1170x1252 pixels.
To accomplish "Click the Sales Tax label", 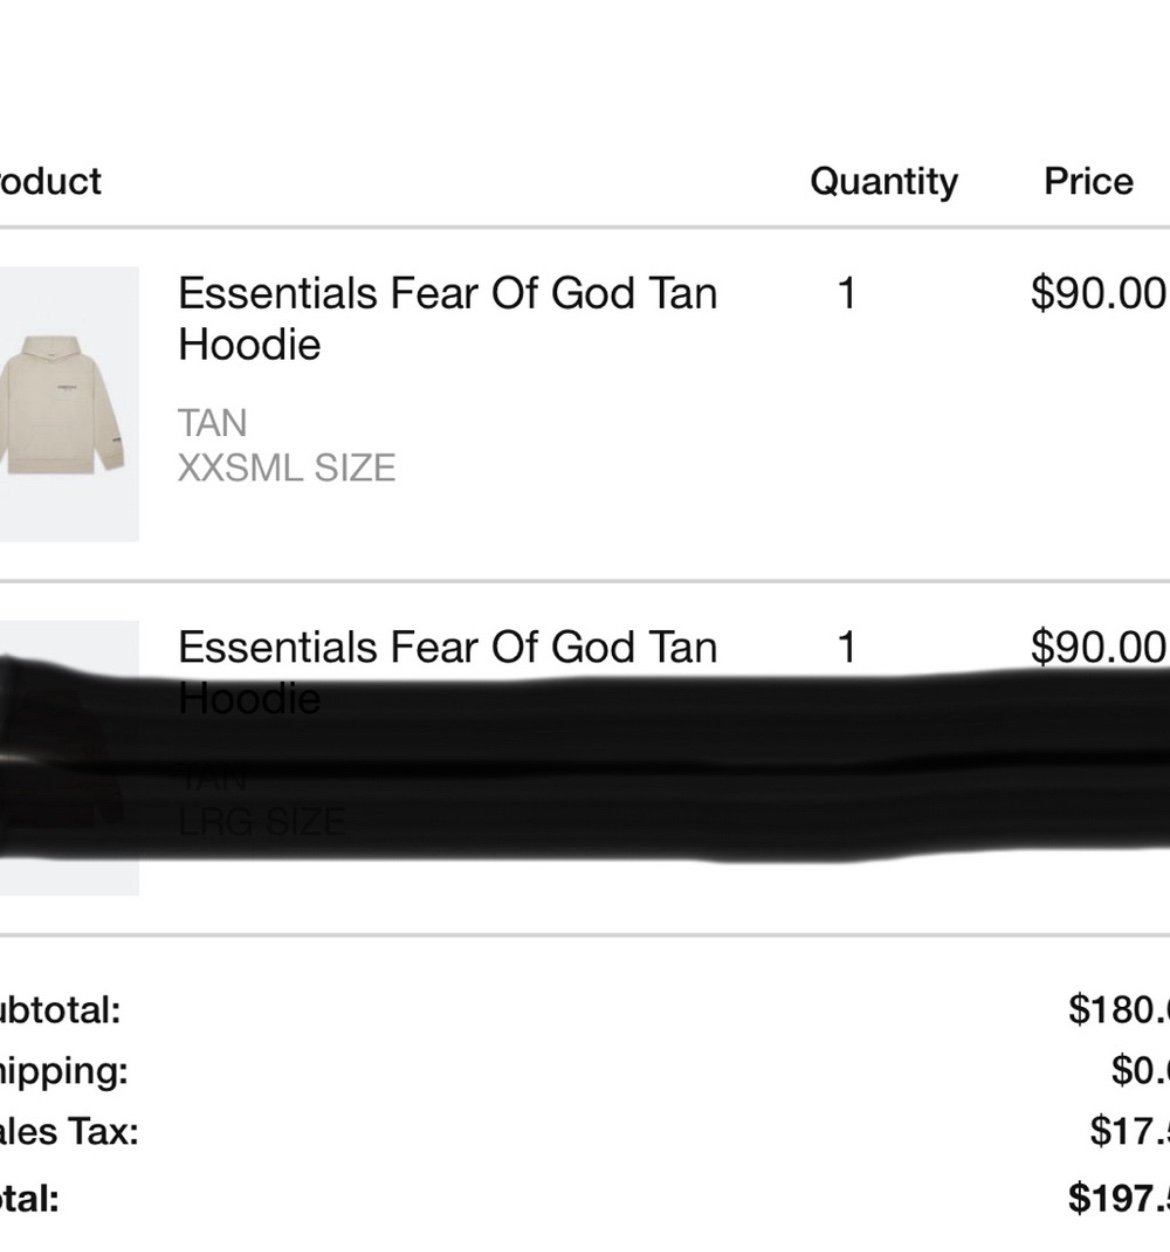I will tap(69, 1132).
